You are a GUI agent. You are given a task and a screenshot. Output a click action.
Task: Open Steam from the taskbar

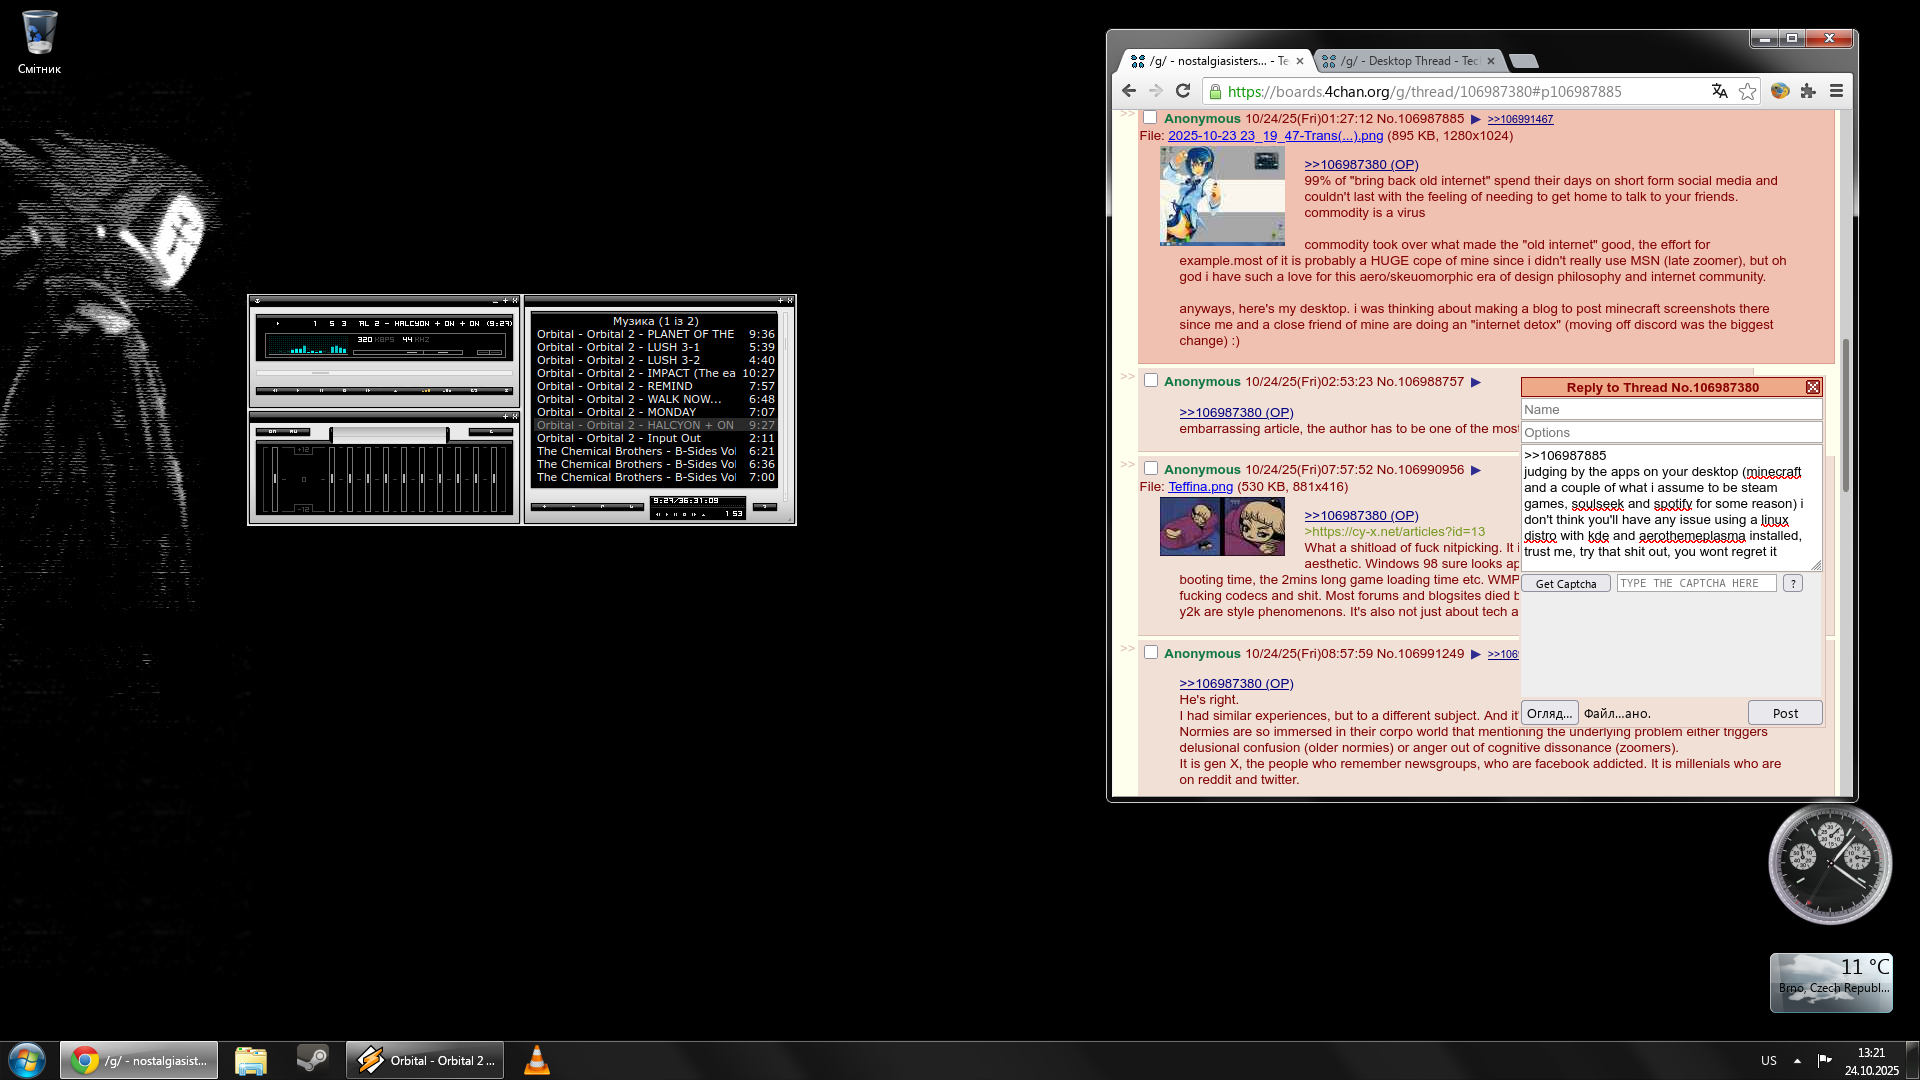pyautogui.click(x=312, y=1060)
